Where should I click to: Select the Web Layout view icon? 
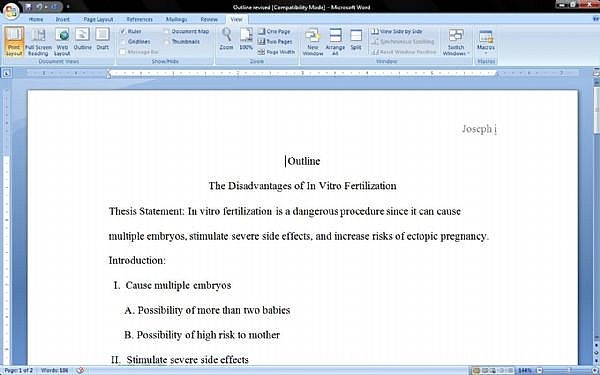62,42
